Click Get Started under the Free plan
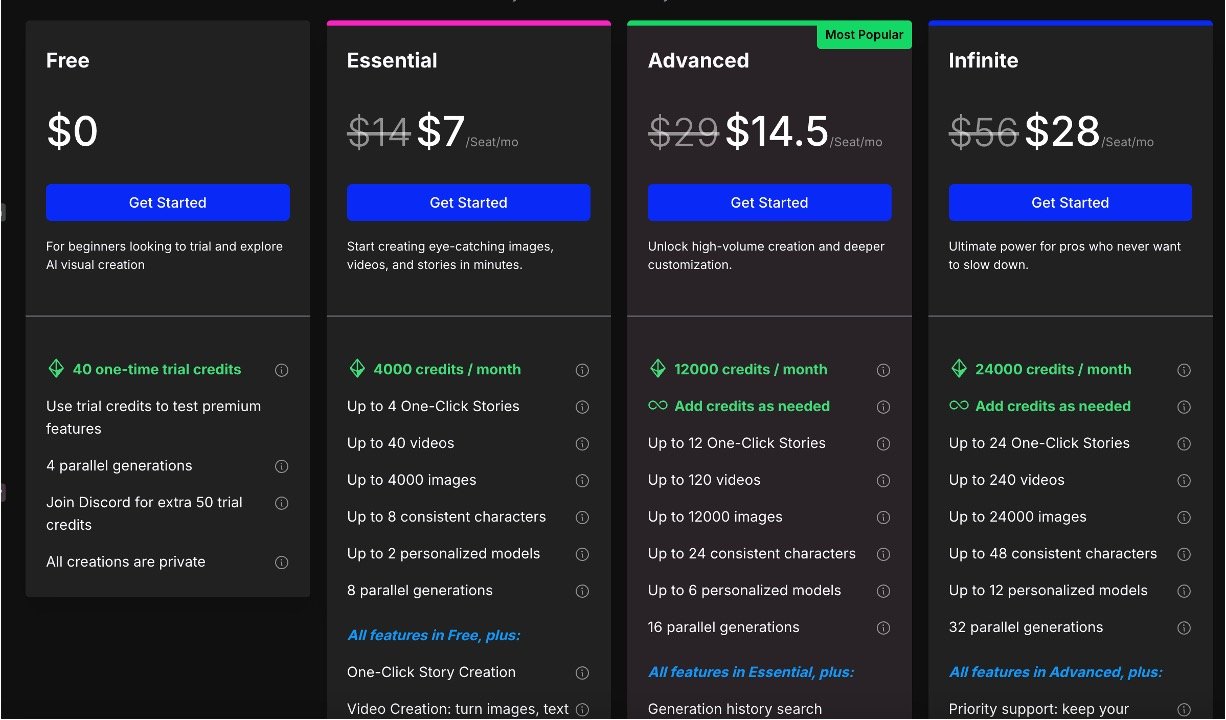This screenshot has width=1226, height=720. [168, 202]
